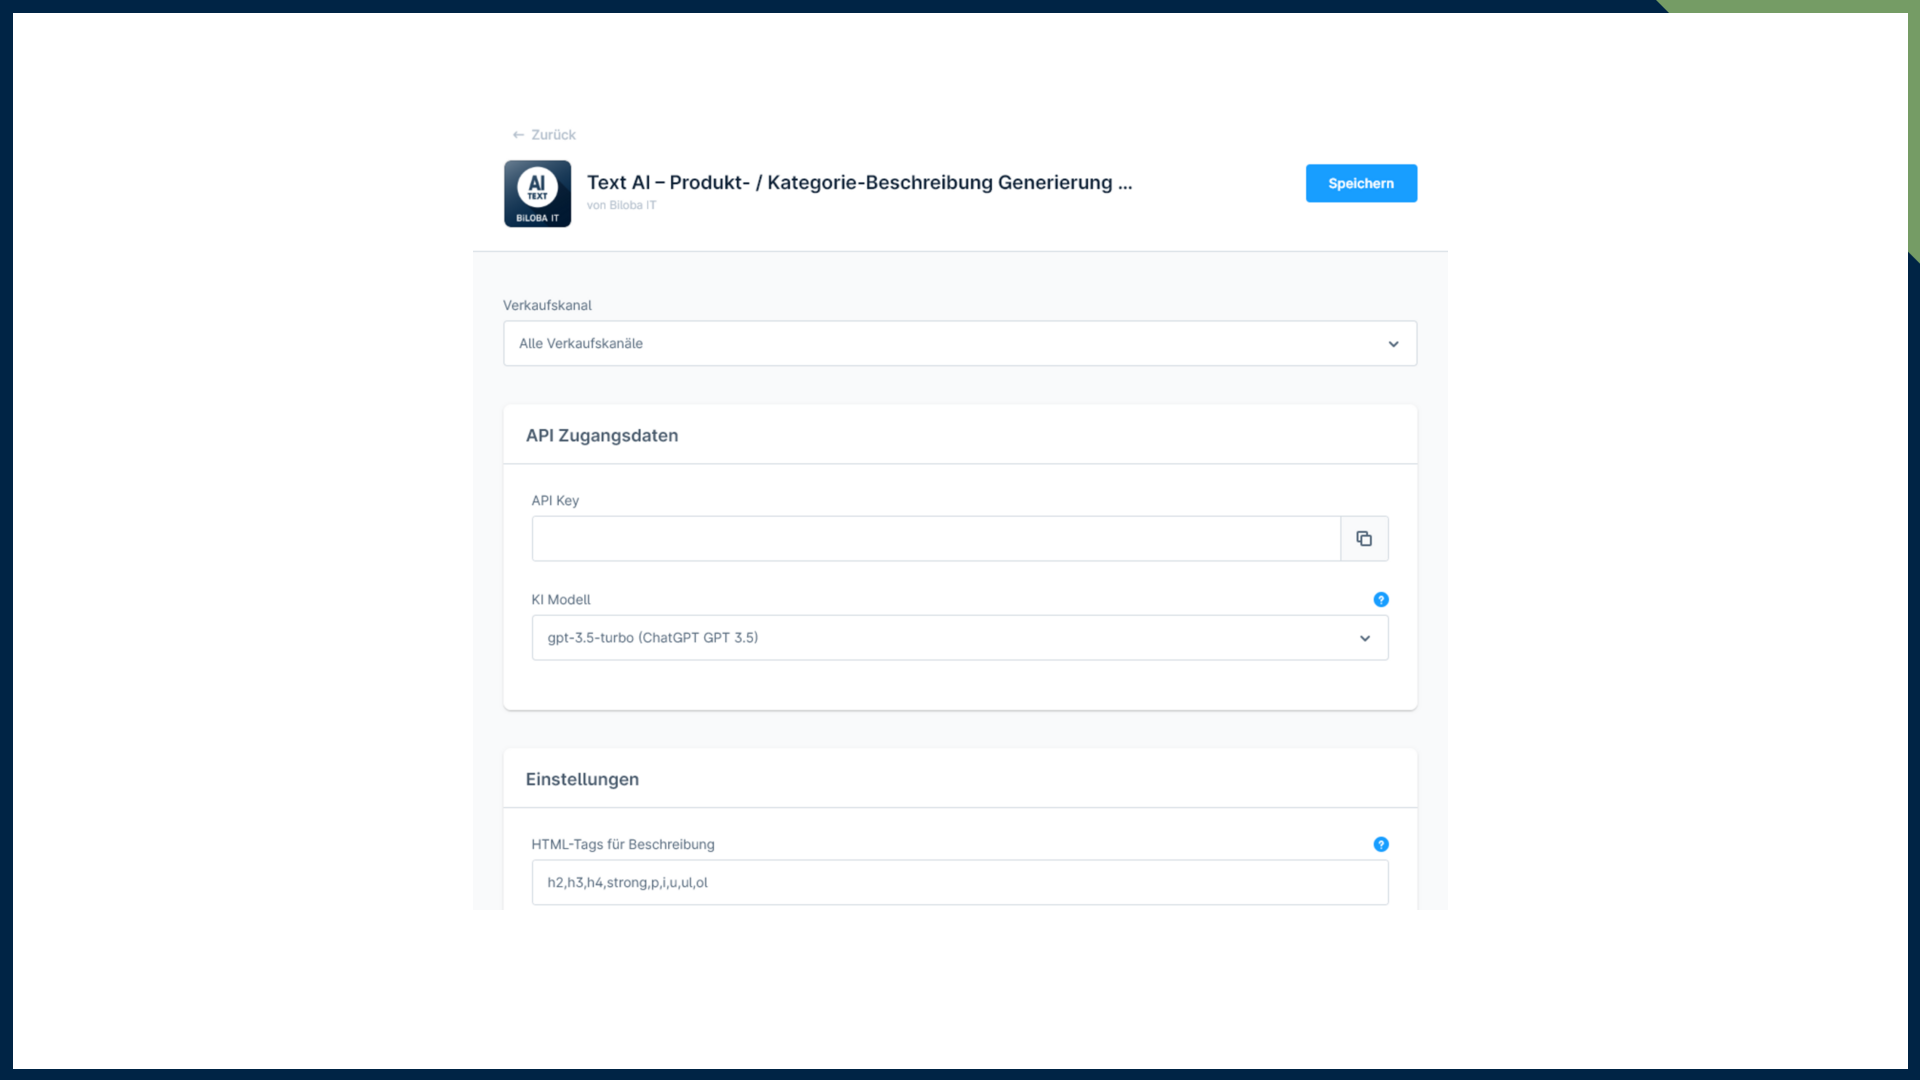1920x1080 pixels.
Task: Click the Verkaufskanal field label
Action: pos(547,306)
